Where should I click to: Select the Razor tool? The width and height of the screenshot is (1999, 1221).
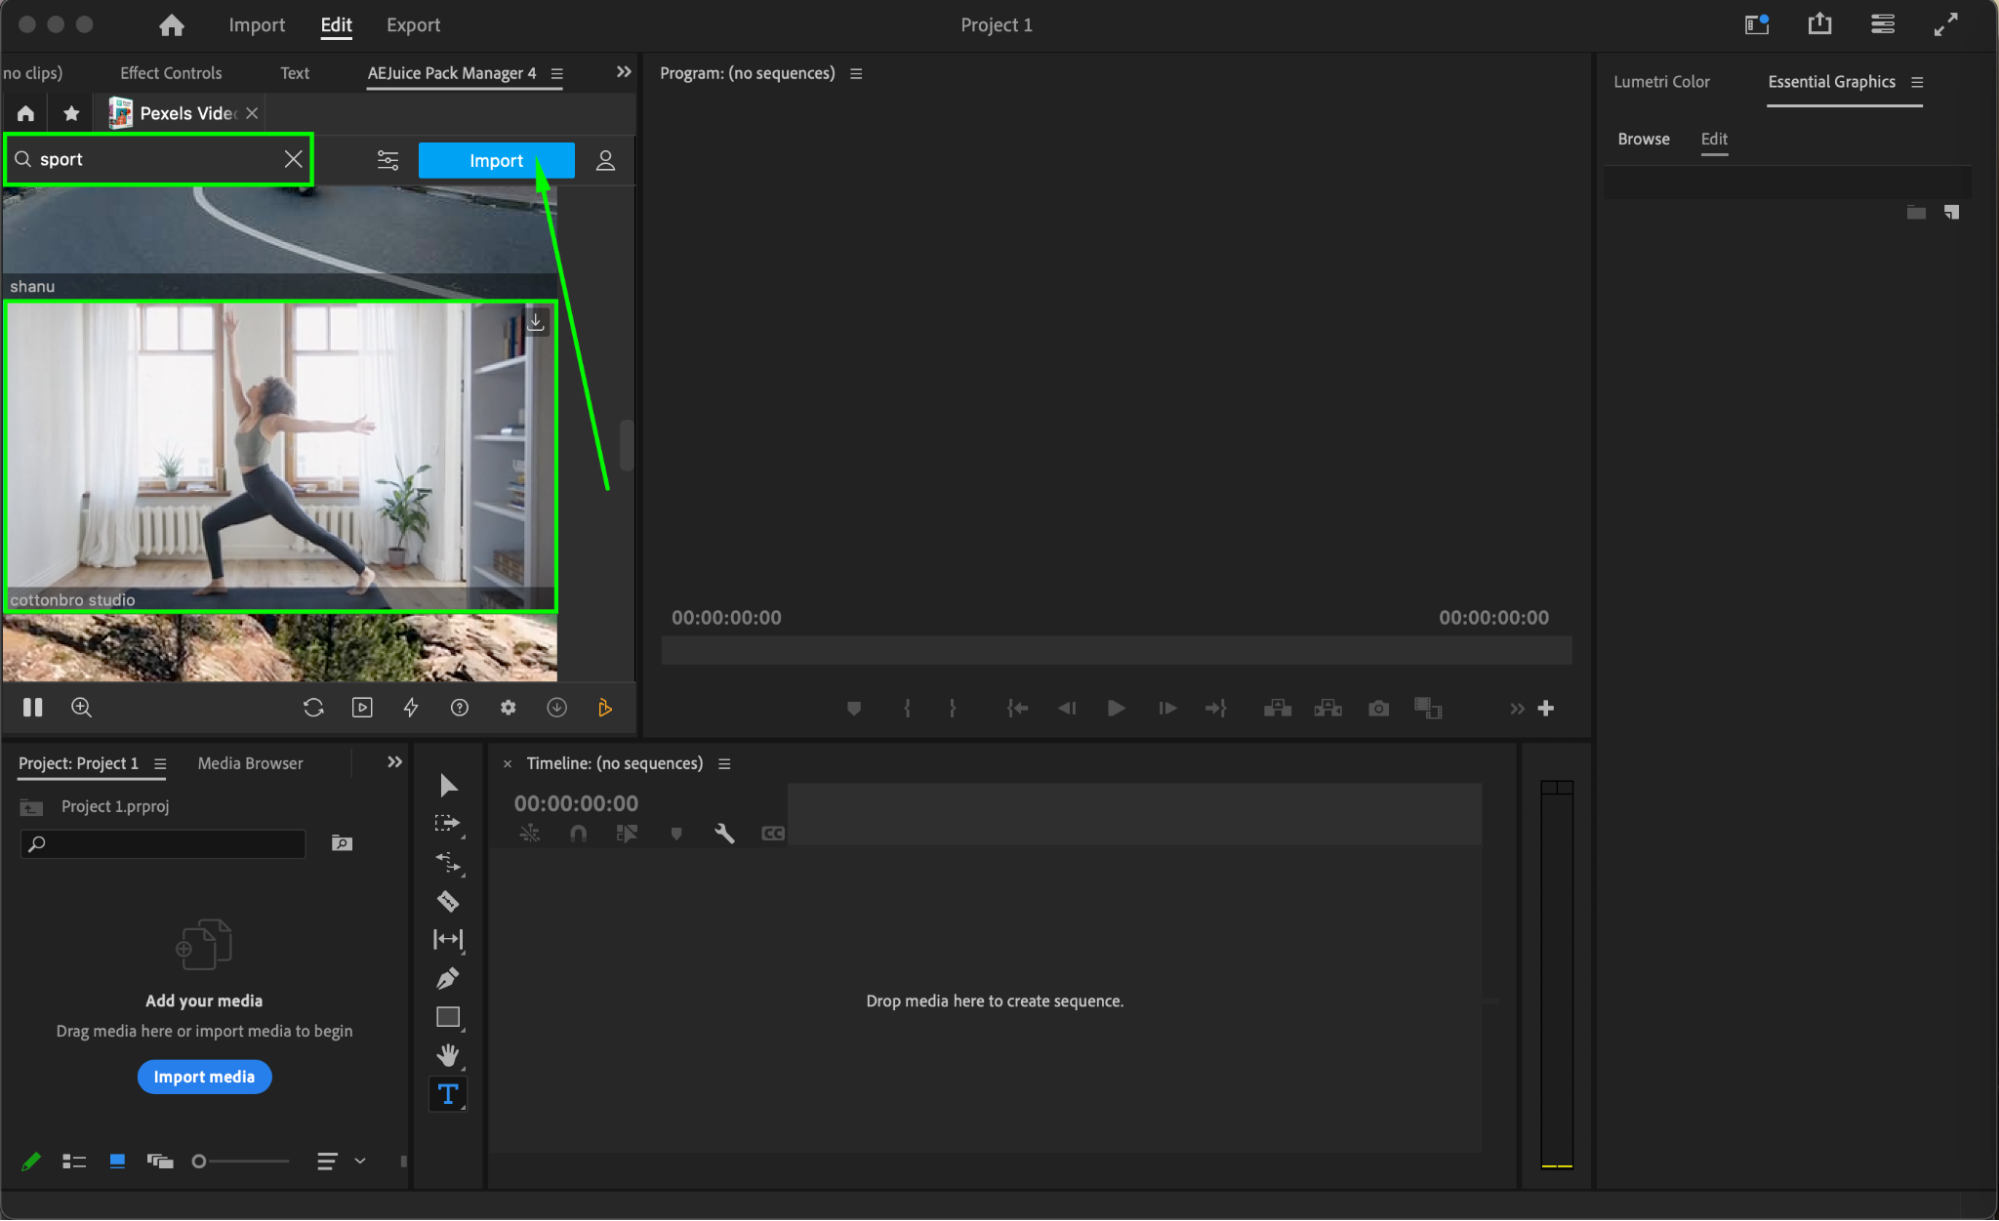click(447, 901)
